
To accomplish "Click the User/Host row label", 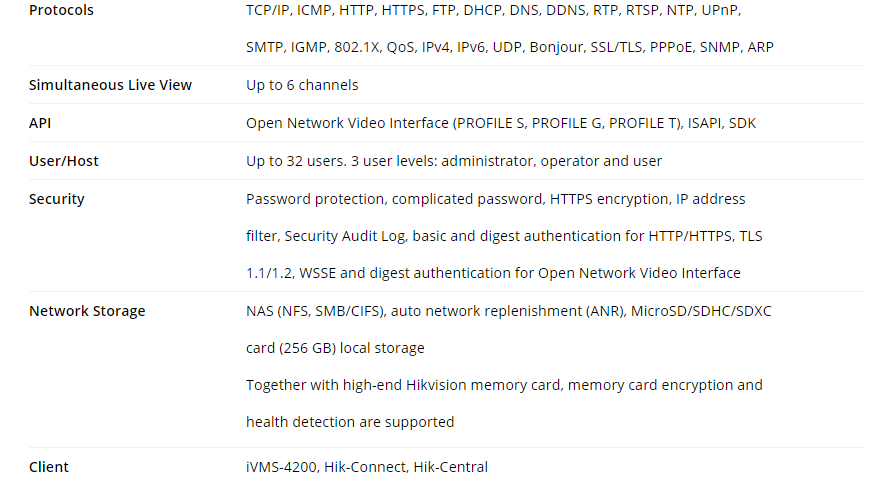I will 64,161.
